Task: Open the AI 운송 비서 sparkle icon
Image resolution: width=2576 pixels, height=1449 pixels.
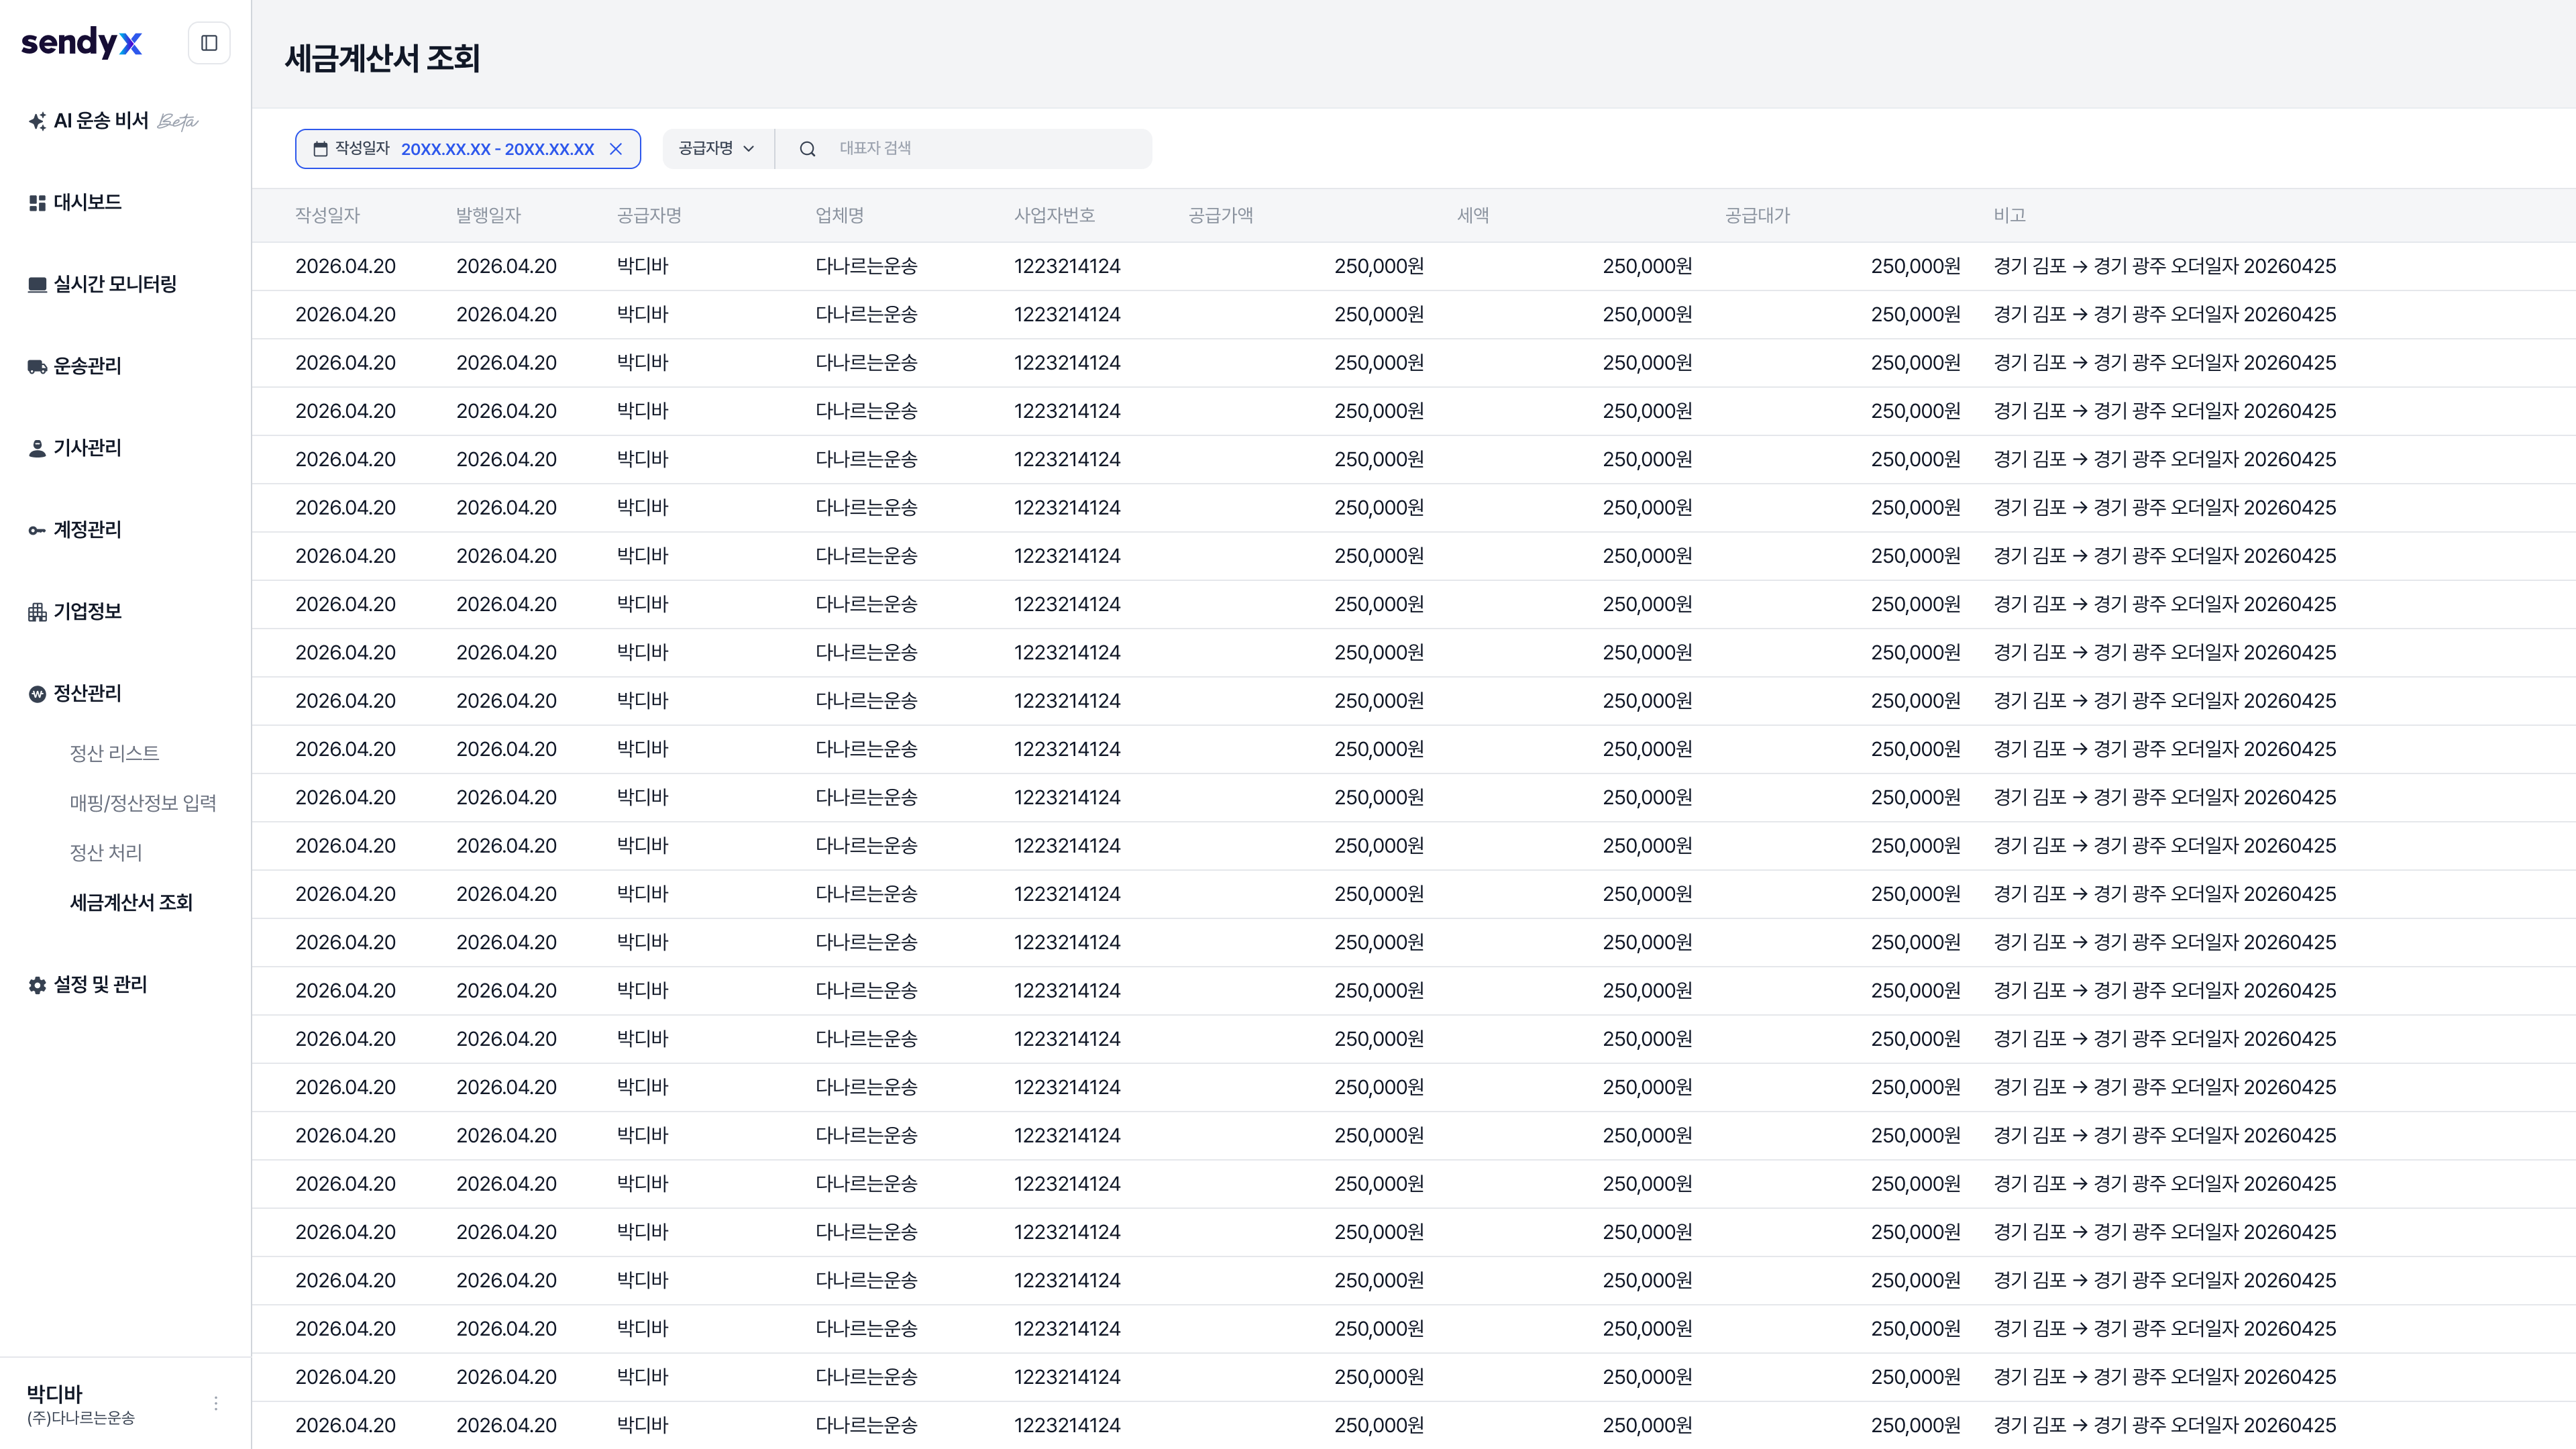Action: (37, 121)
